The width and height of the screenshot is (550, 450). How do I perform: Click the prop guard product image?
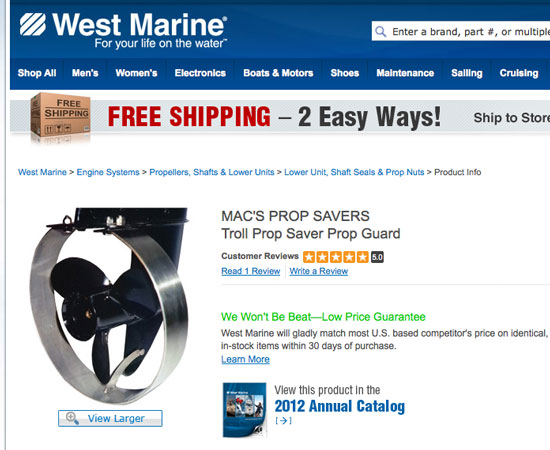pos(109,305)
